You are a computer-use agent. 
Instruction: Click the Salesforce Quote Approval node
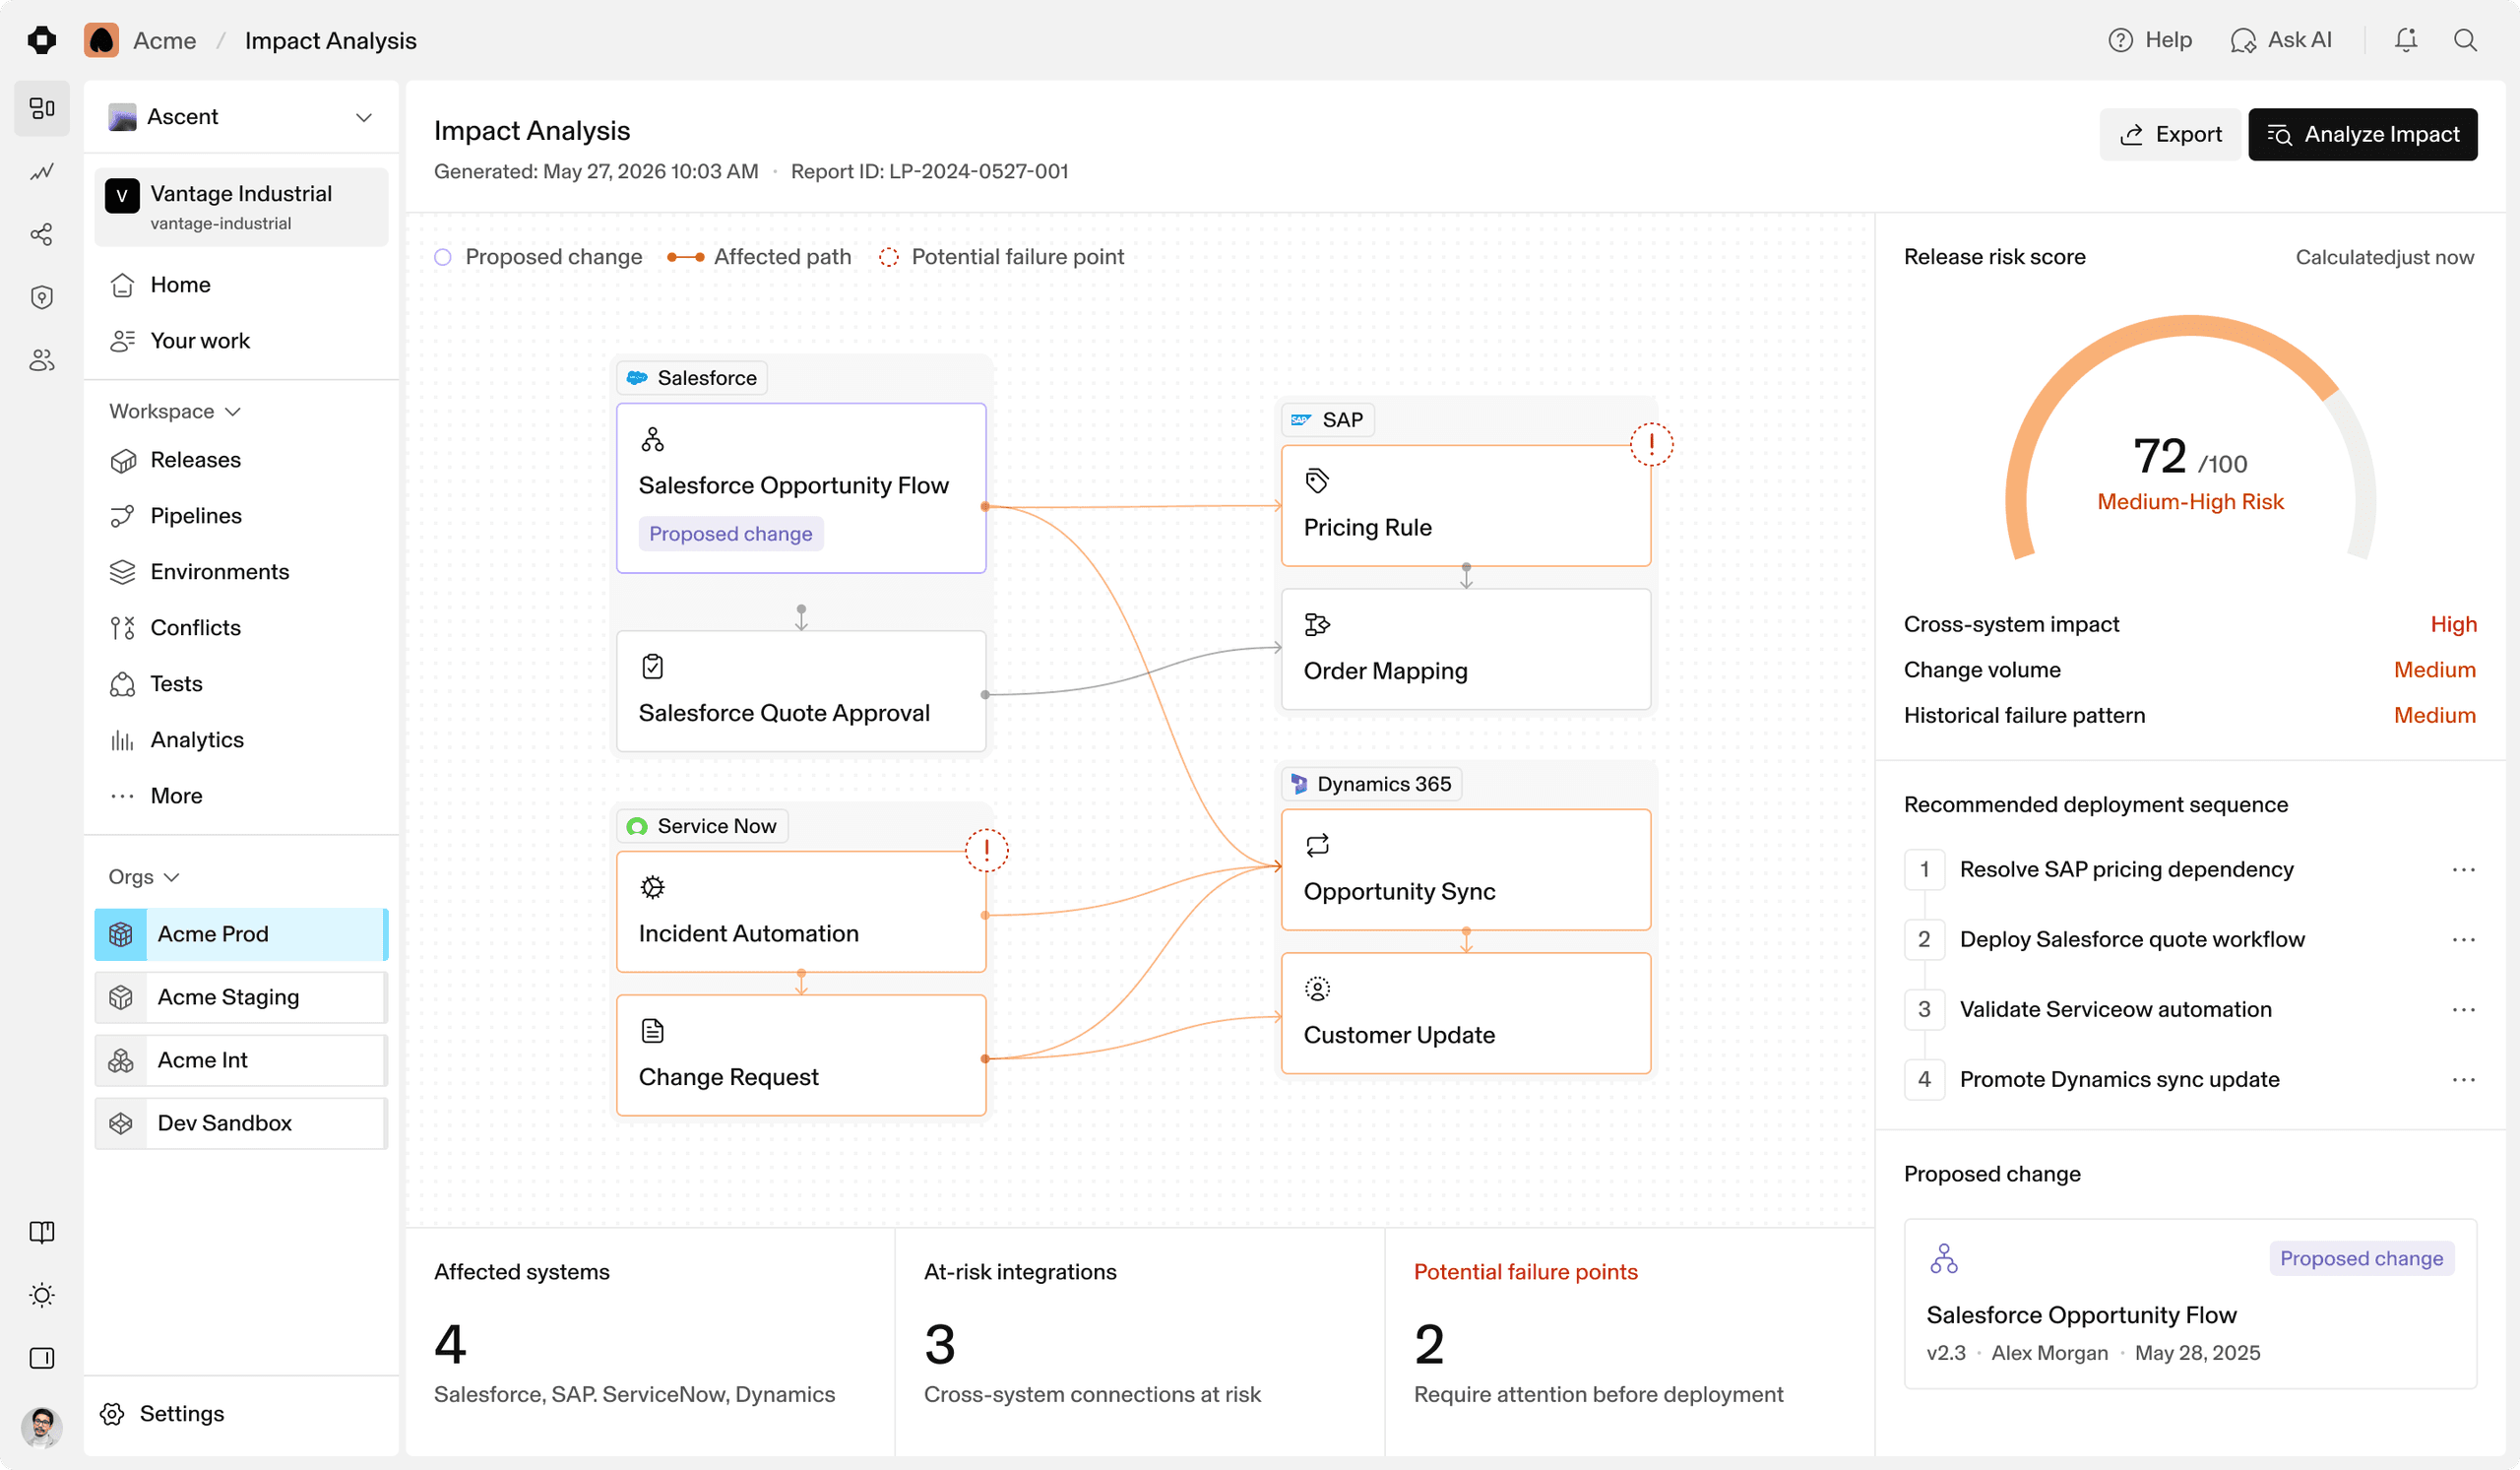pos(801,691)
